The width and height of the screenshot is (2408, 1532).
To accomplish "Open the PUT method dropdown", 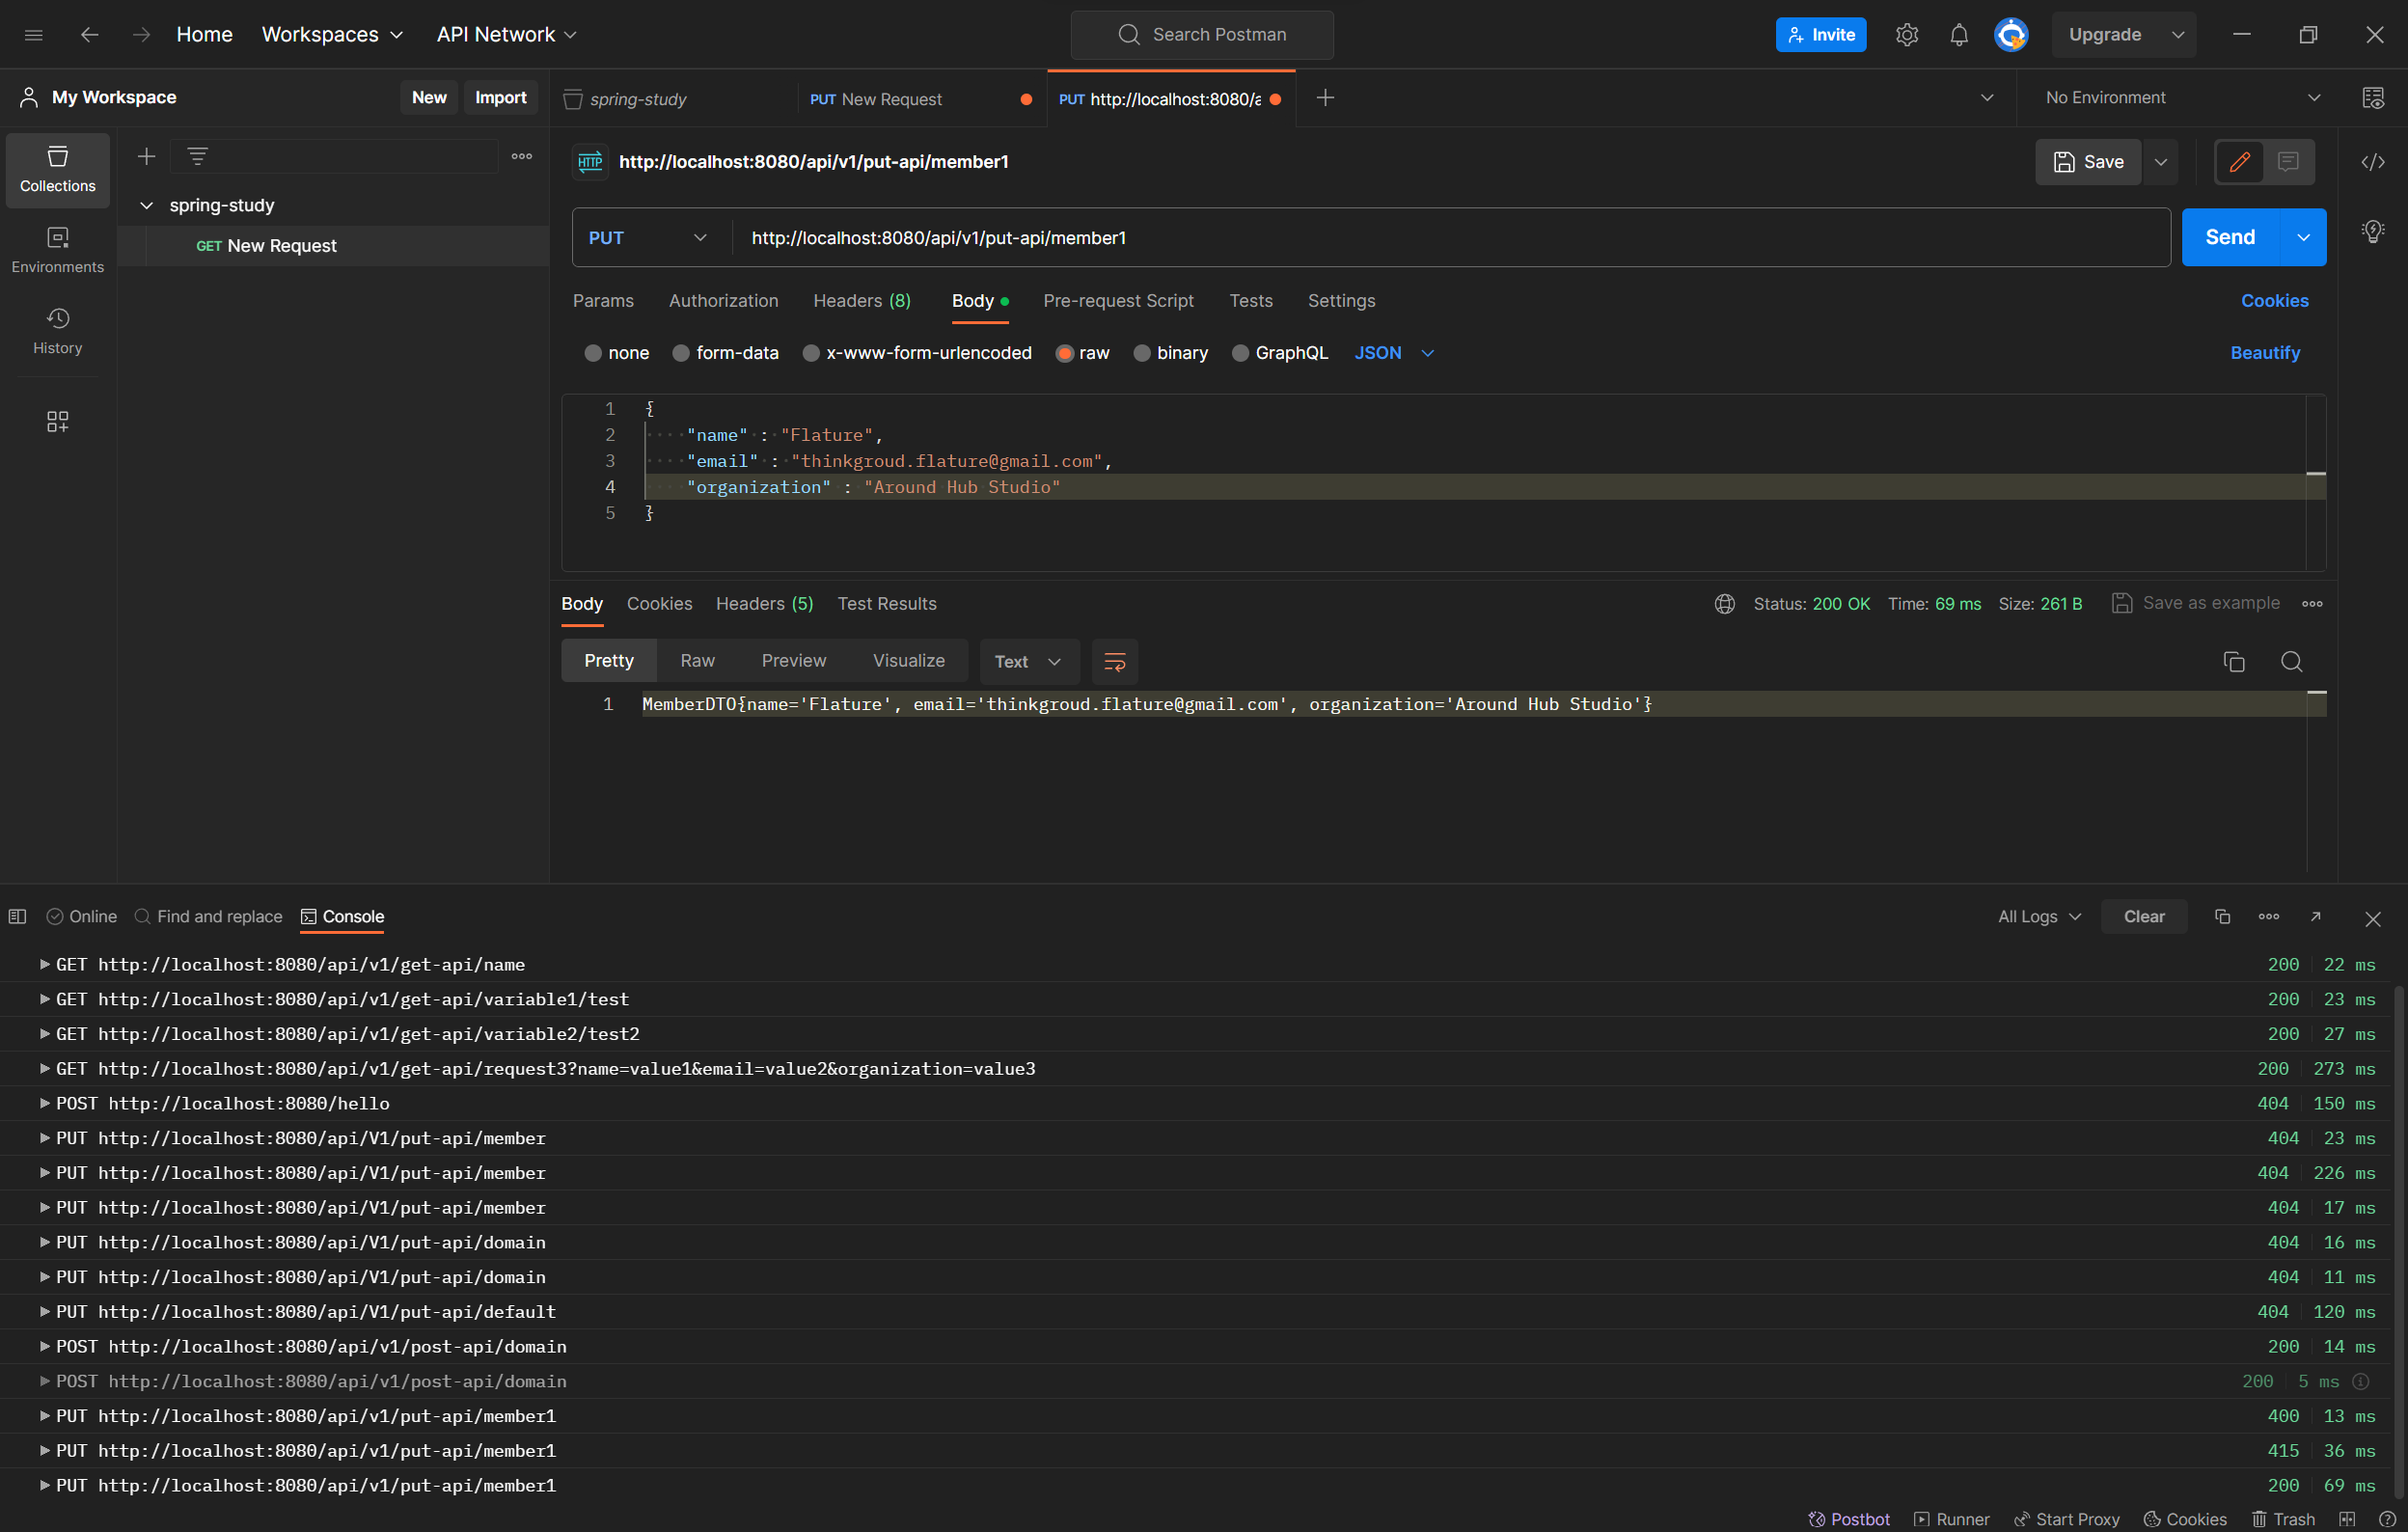I will 648,238.
